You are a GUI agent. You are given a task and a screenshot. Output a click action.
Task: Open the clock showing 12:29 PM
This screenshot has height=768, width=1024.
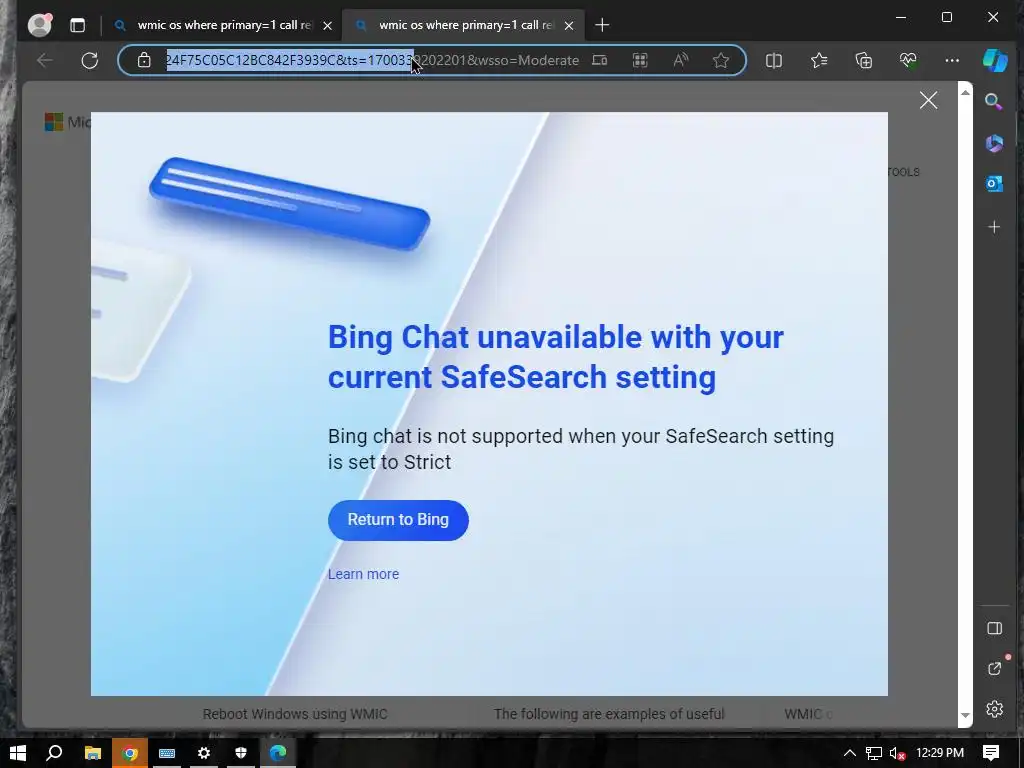(940, 753)
